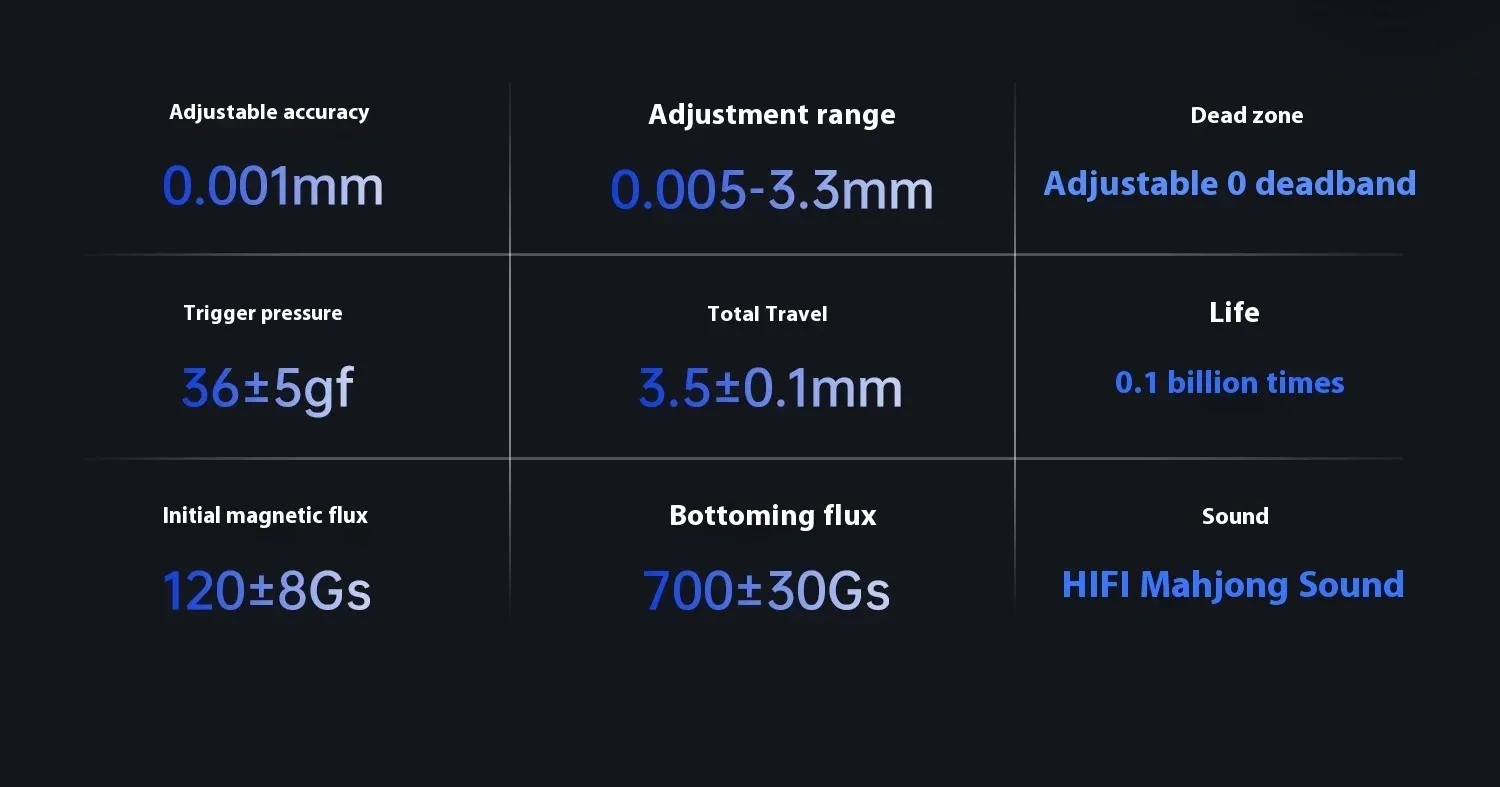Image resolution: width=1500 pixels, height=787 pixels.
Task: Select the 36±5gf pressure value
Action: coord(267,388)
